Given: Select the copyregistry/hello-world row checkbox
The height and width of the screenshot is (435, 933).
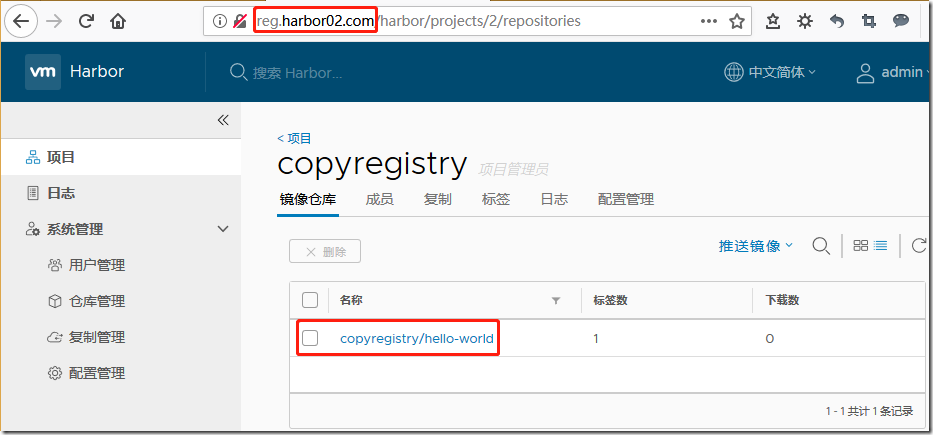Looking at the screenshot, I should click(310, 338).
